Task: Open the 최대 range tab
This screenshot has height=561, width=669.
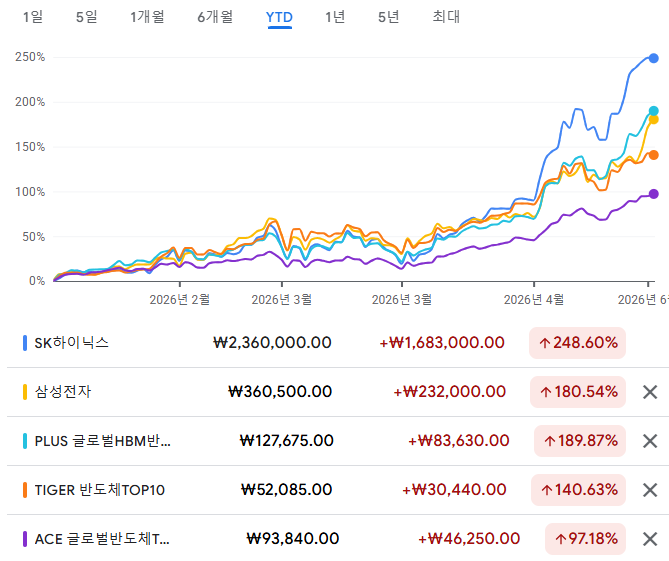Action: click(446, 17)
